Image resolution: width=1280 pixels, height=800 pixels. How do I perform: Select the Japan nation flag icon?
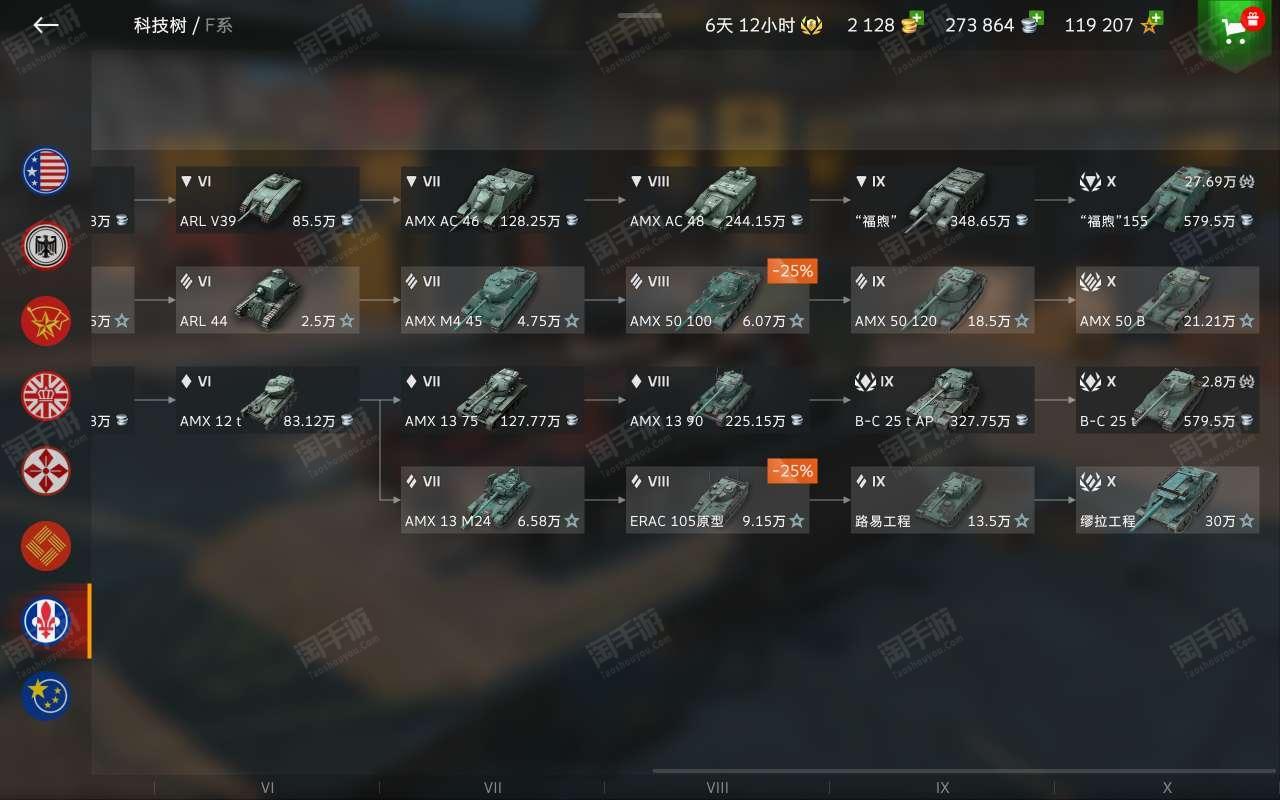point(46,471)
